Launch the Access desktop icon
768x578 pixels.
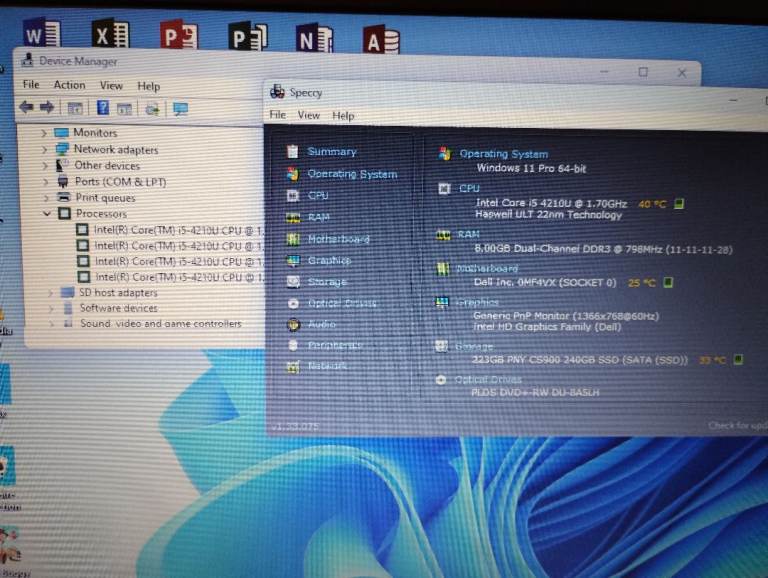point(381,40)
